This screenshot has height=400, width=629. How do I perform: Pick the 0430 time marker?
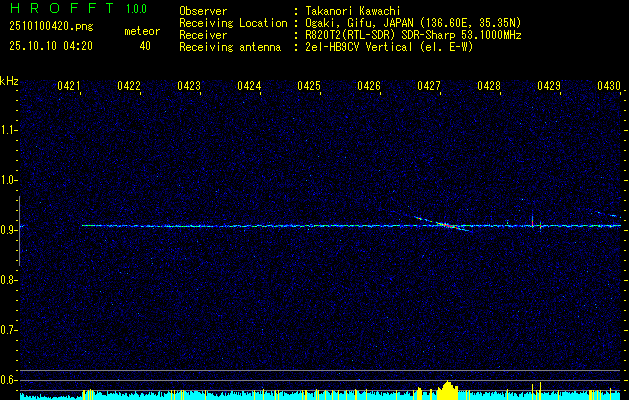tap(609, 87)
